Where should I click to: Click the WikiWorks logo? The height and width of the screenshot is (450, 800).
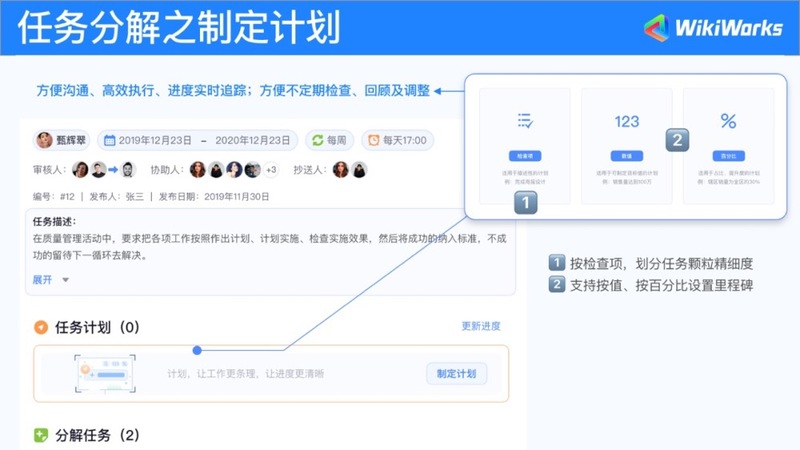pos(712,28)
